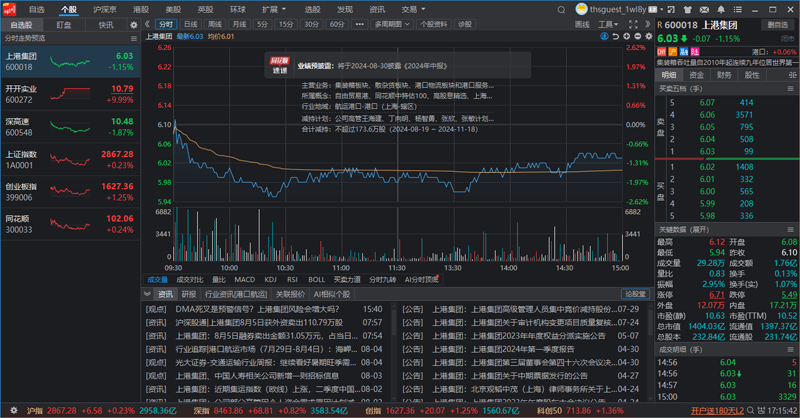
Task: Select 开开实业 600272 in watchlist
Action: coord(70,94)
